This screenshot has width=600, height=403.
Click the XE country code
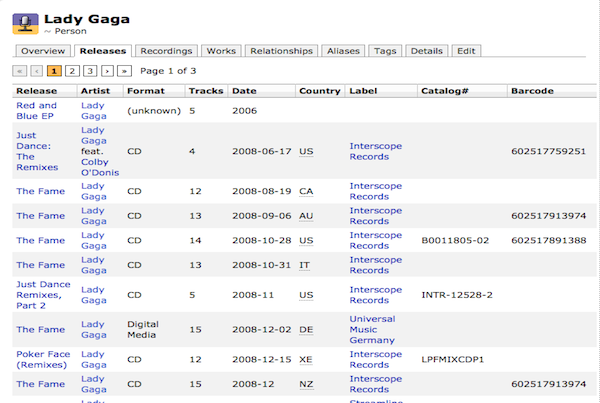pyautogui.click(x=306, y=360)
